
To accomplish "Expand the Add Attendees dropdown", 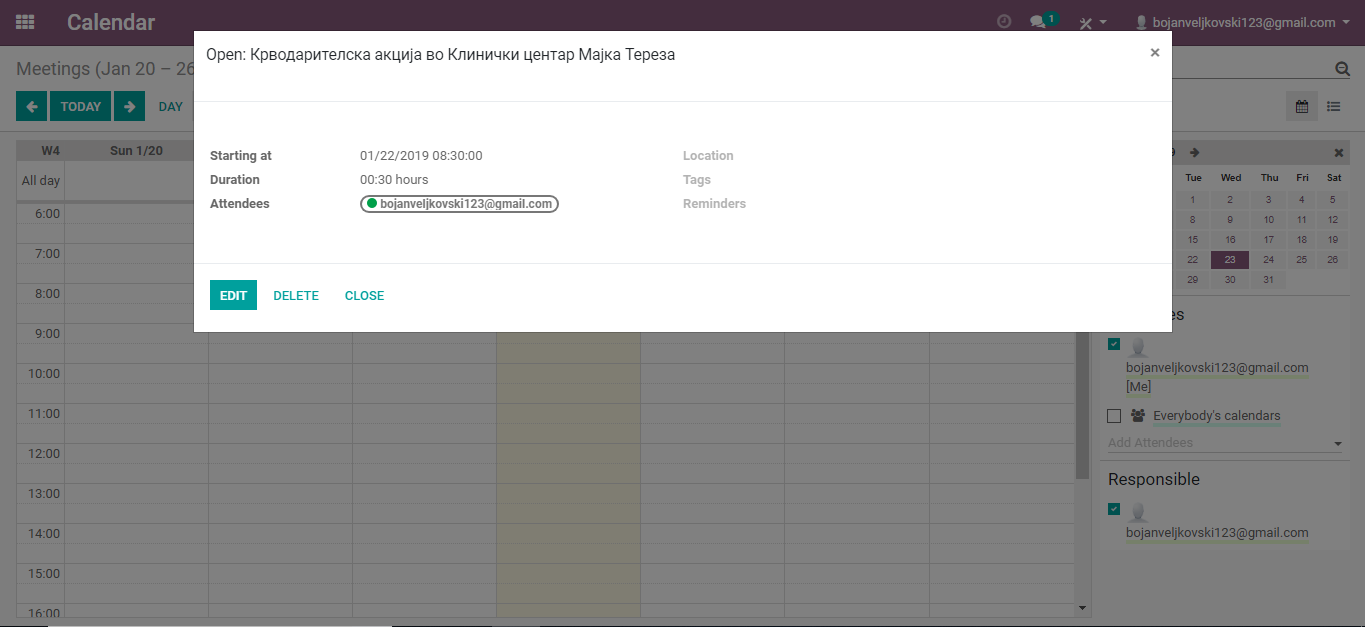I will [x=1338, y=444].
